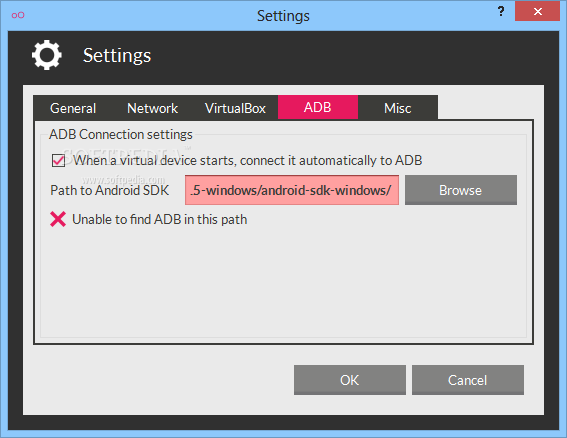Screen dimensions: 567x438
Task: Click the question mark help icon
Action: [501, 11]
